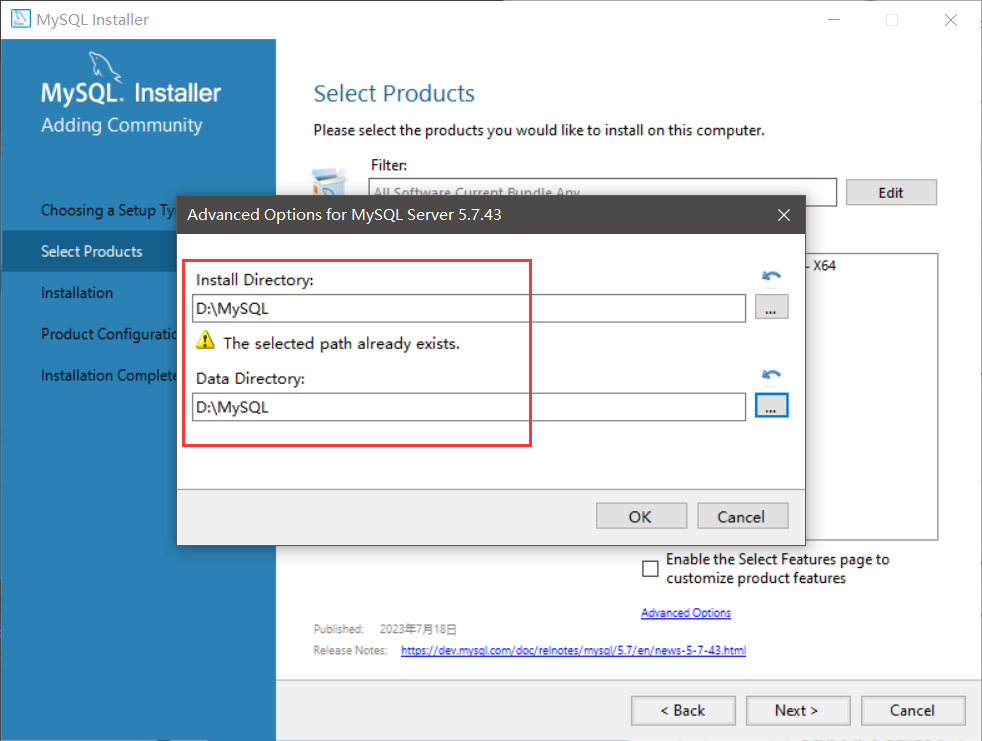
Task: Go back to the previous installer step
Action: pos(683,710)
